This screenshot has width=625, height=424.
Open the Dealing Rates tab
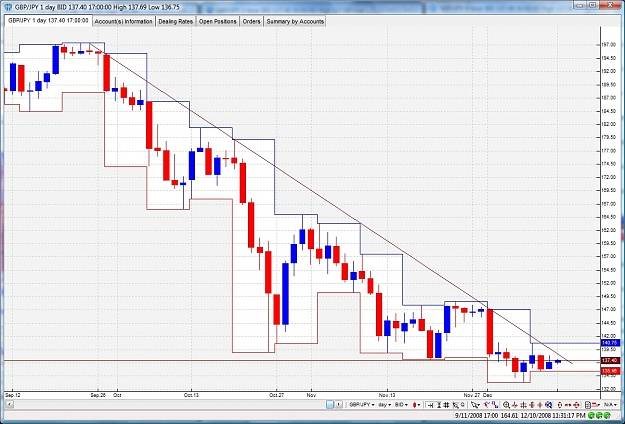[x=175, y=22]
